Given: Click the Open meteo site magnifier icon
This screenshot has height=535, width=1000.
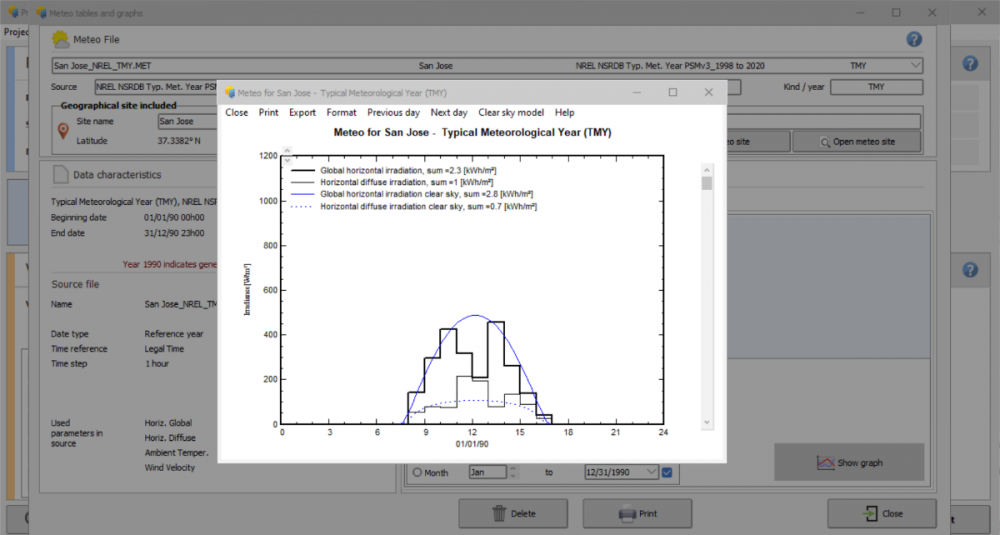Looking at the screenshot, I should (x=825, y=142).
